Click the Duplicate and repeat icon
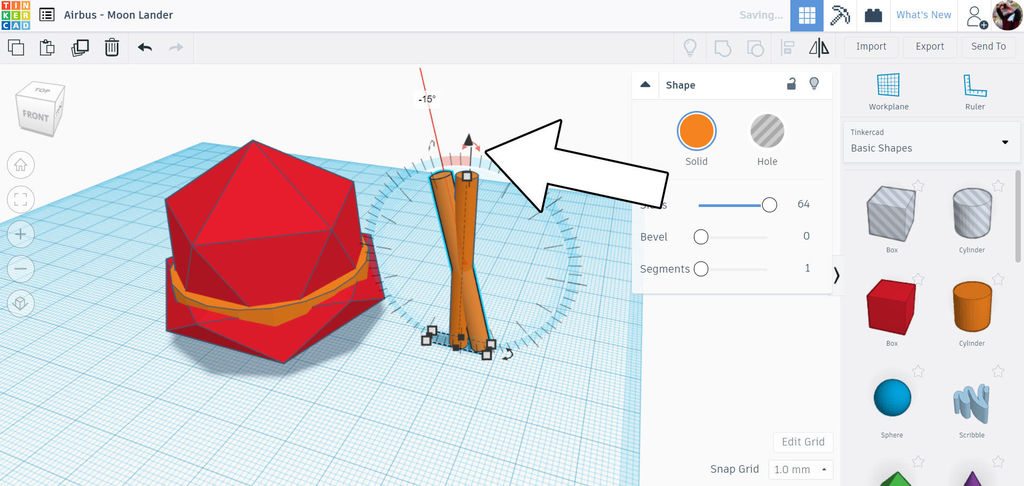This screenshot has width=1024, height=486. 80,47
